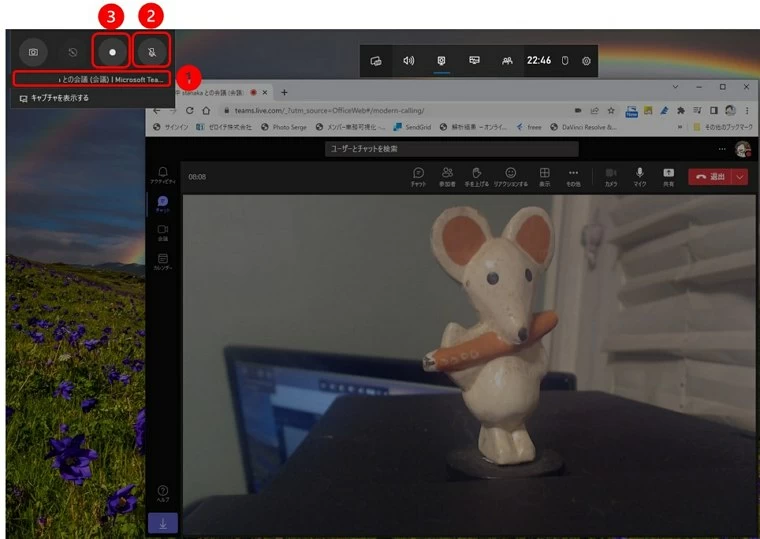Click the 'ユーザーとチャットを検索' search box
The image size is (760, 539).
point(452,149)
